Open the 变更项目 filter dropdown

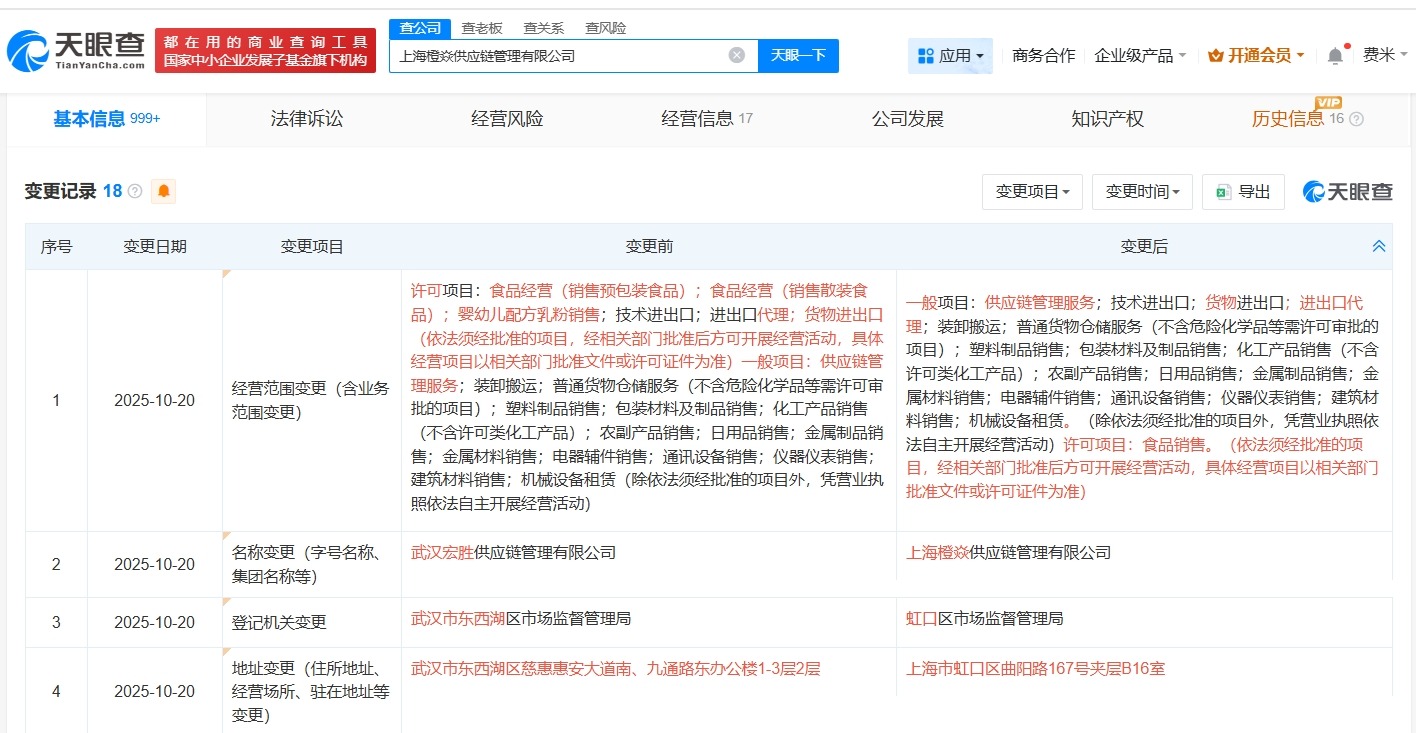coord(1032,192)
